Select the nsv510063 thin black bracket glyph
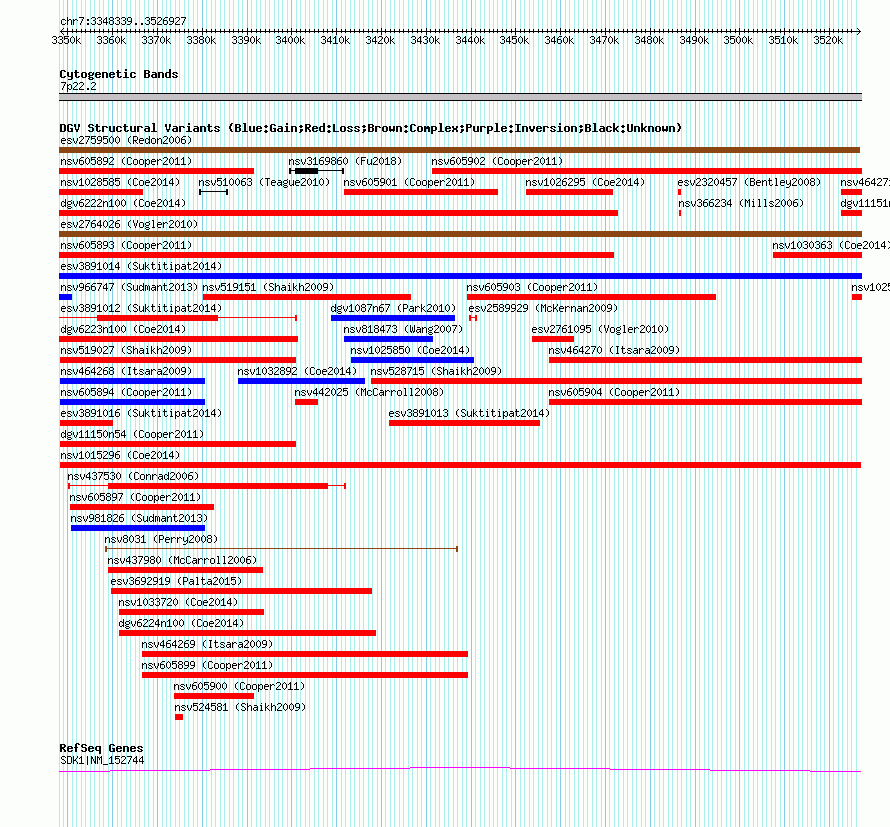The height and width of the screenshot is (827, 890). tap(213, 192)
